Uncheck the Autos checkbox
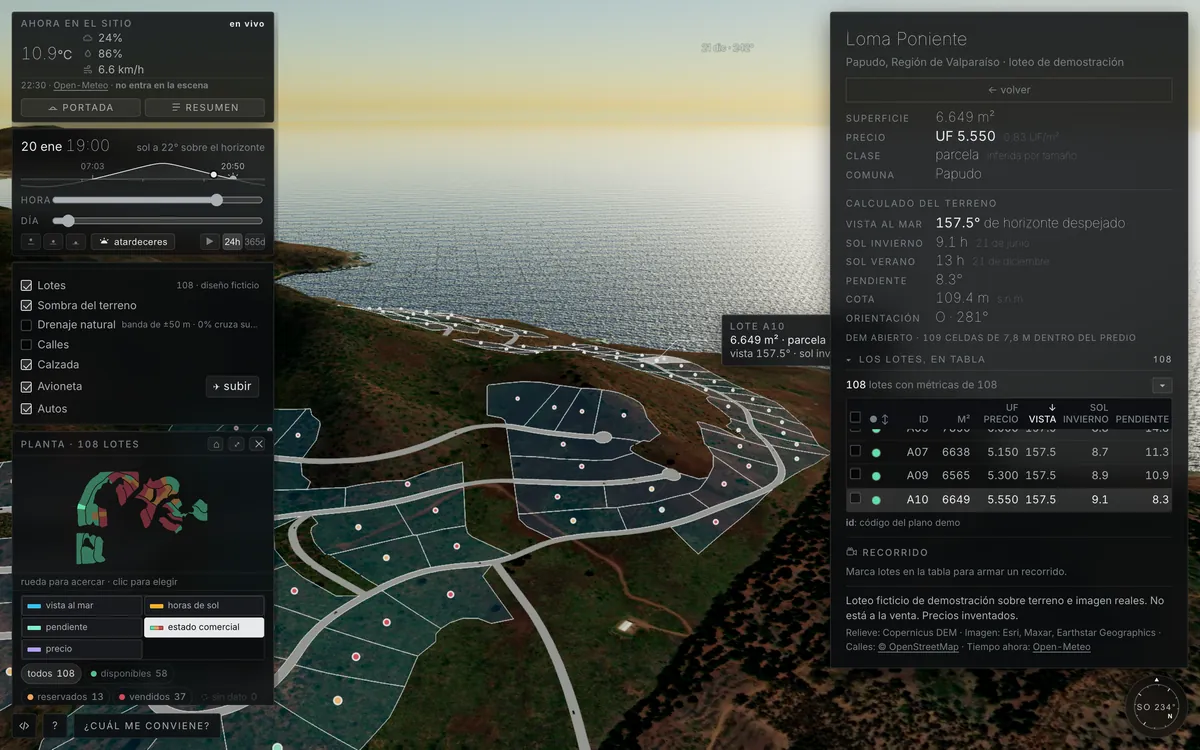This screenshot has width=1200, height=750. point(27,408)
